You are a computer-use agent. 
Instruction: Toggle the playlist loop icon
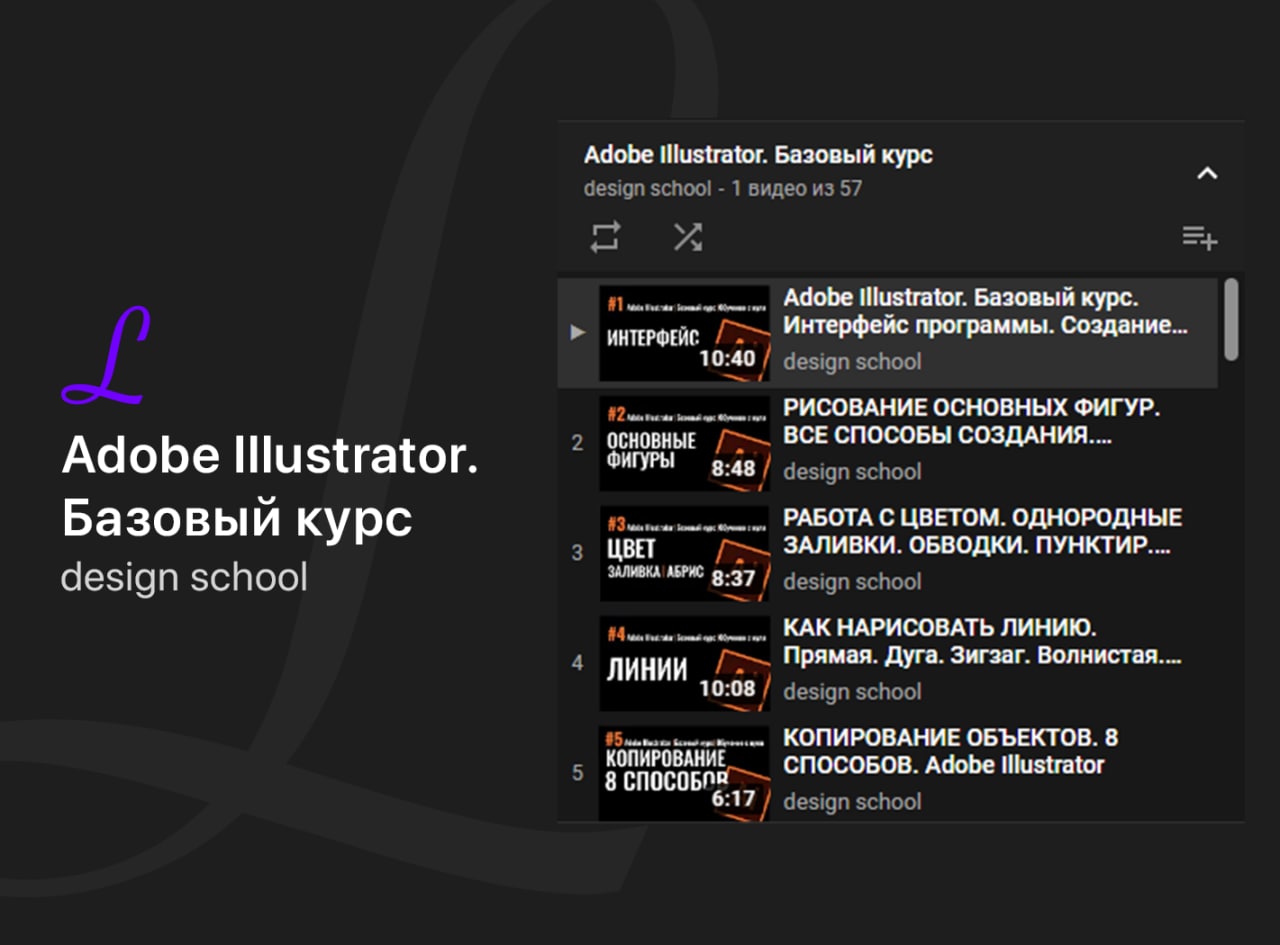[605, 237]
